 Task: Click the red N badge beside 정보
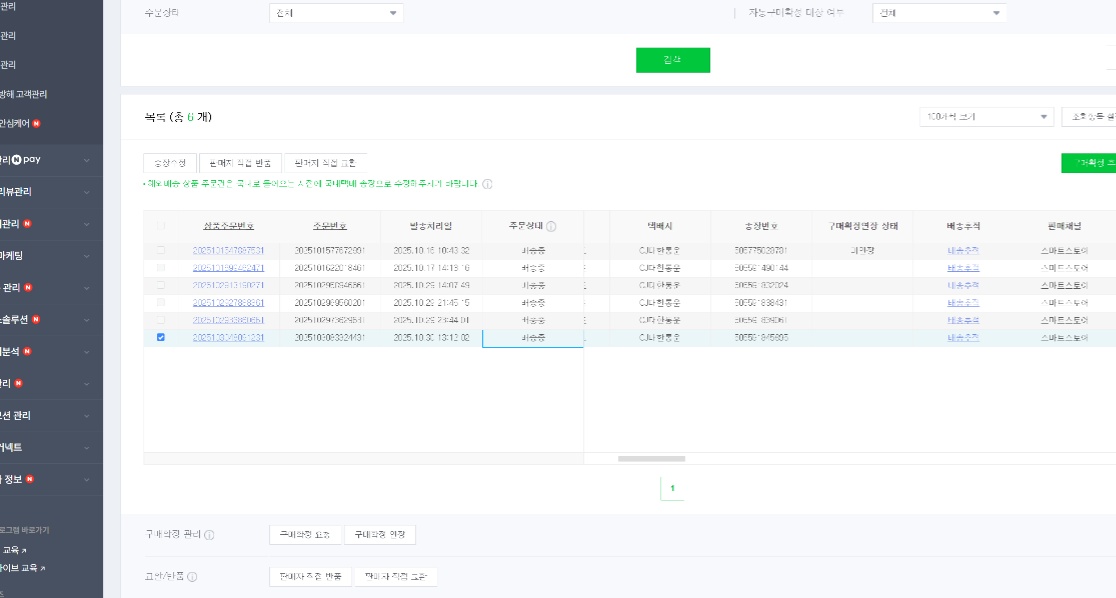[x=30, y=479]
